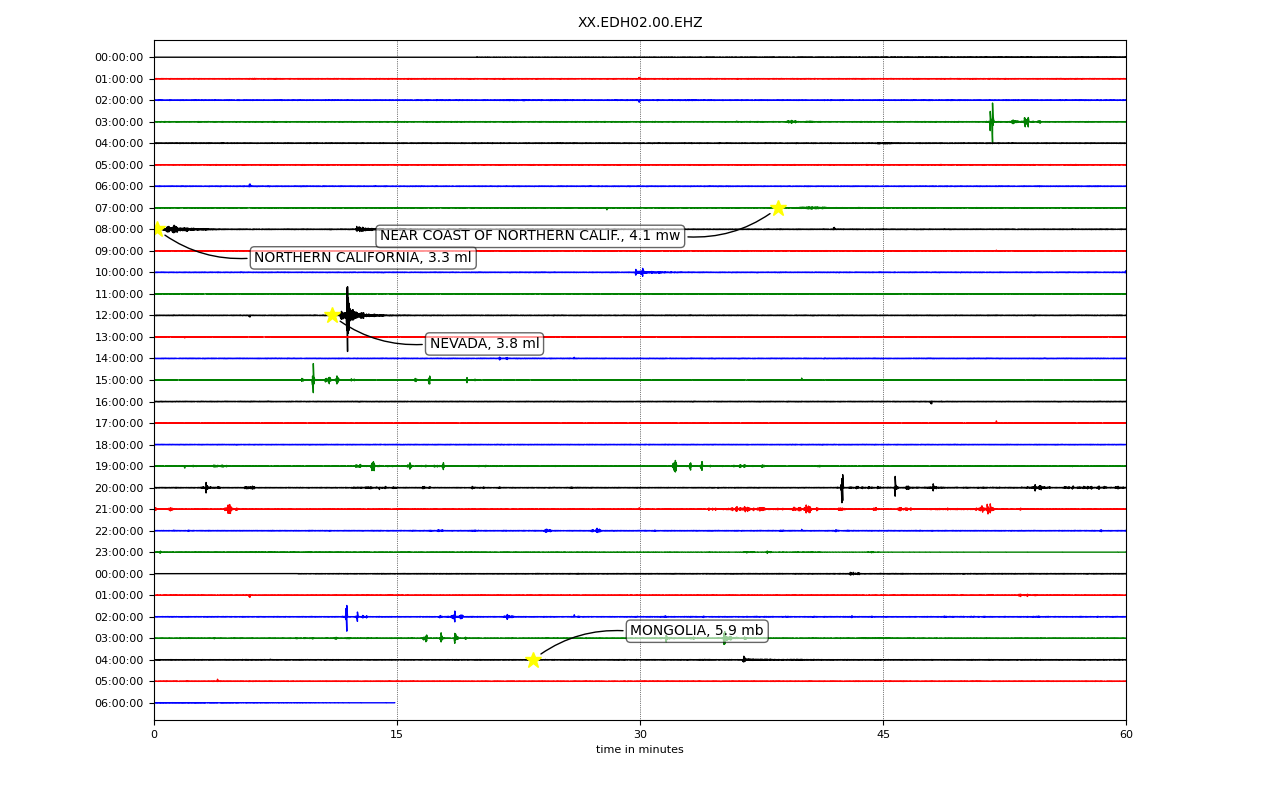Select the NEAR COAST OF NORTHERN CALIF. annotation label

(530, 236)
